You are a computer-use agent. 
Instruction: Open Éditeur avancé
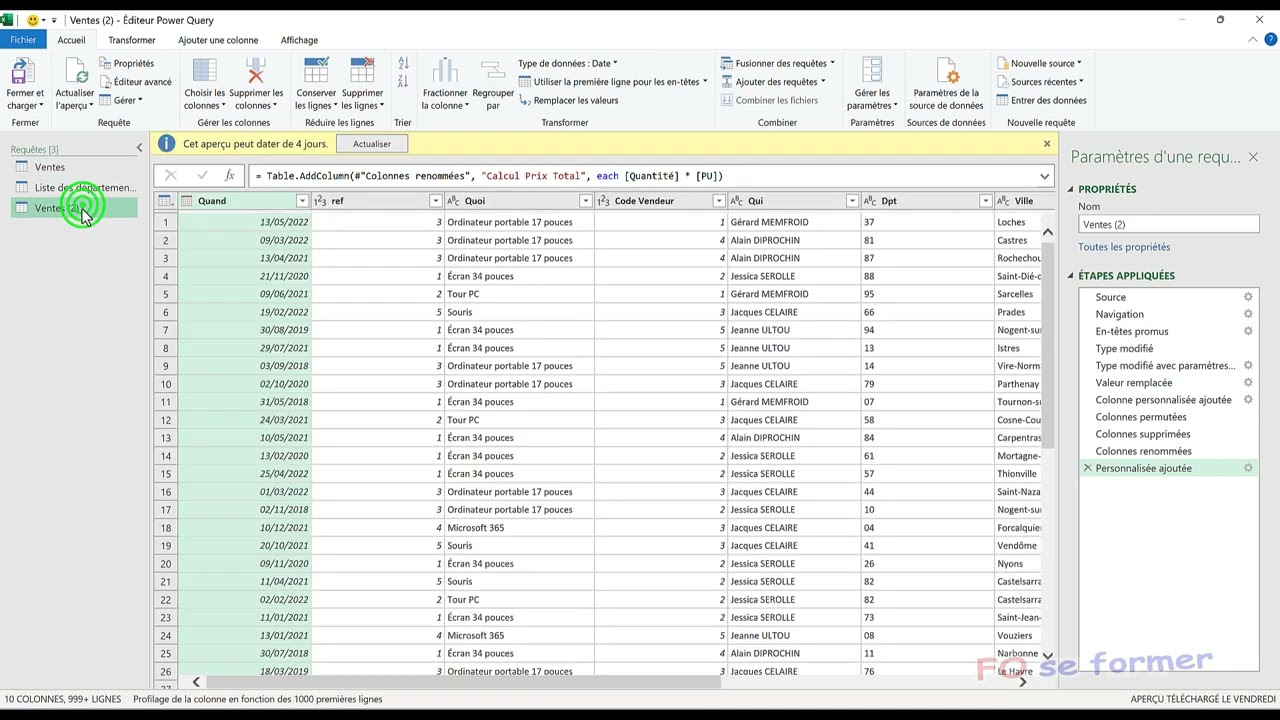[x=134, y=82]
